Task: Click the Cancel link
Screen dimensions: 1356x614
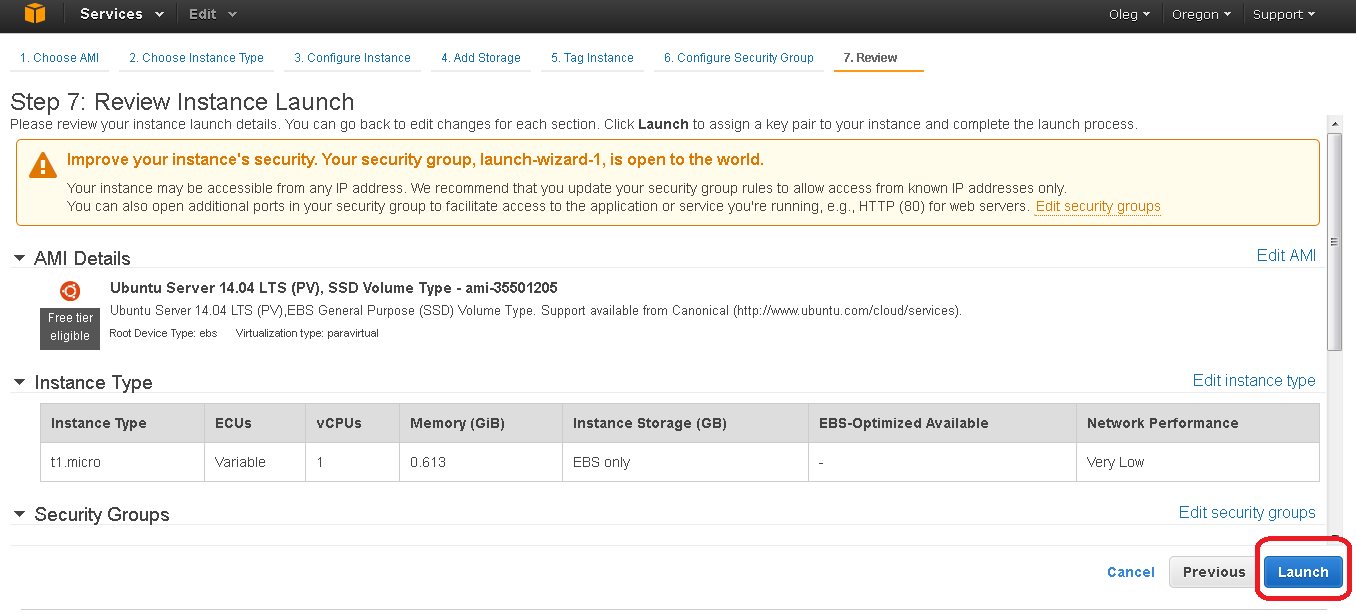Action: (x=1131, y=572)
